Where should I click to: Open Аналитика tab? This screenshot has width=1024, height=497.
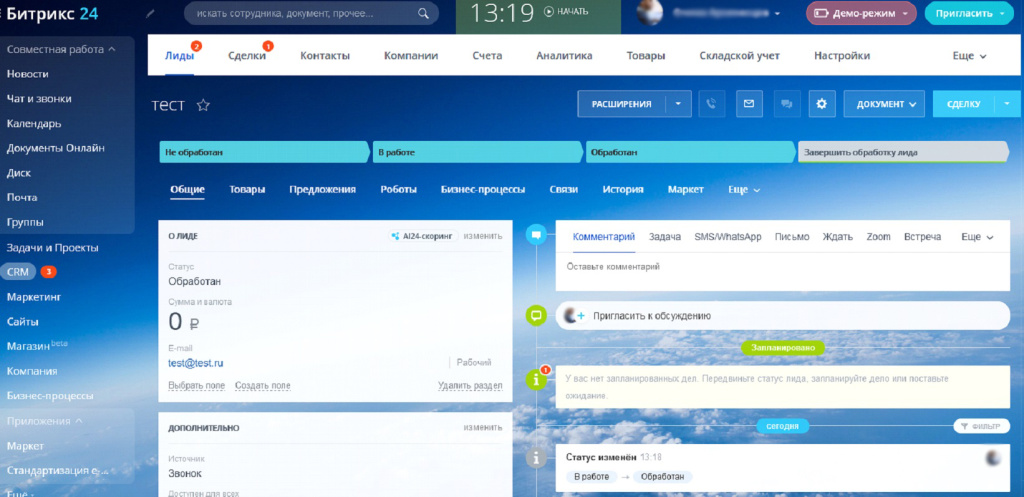pyautogui.click(x=564, y=56)
